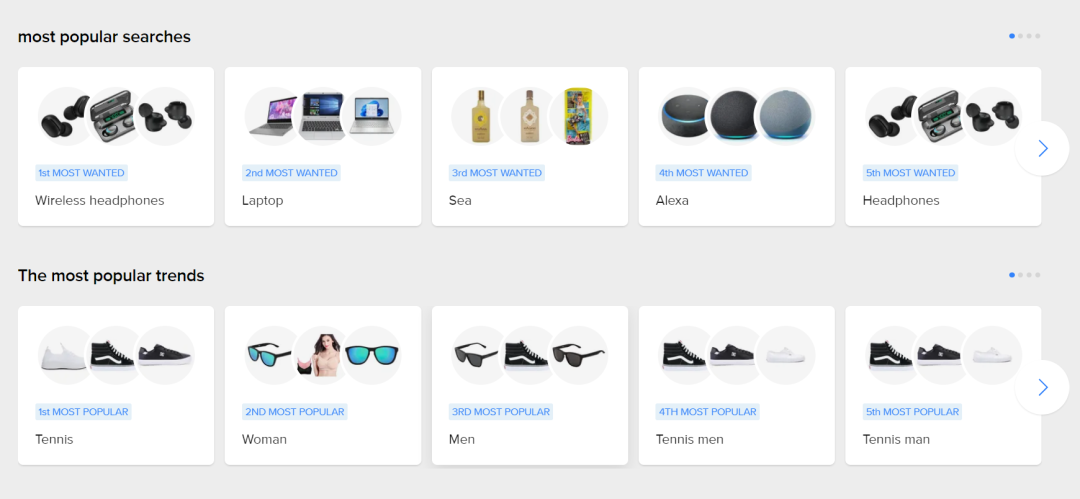1080x499 pixels.
Task: Click the charging case earbuds thumbnail in first card
Action: coord(116,116)
